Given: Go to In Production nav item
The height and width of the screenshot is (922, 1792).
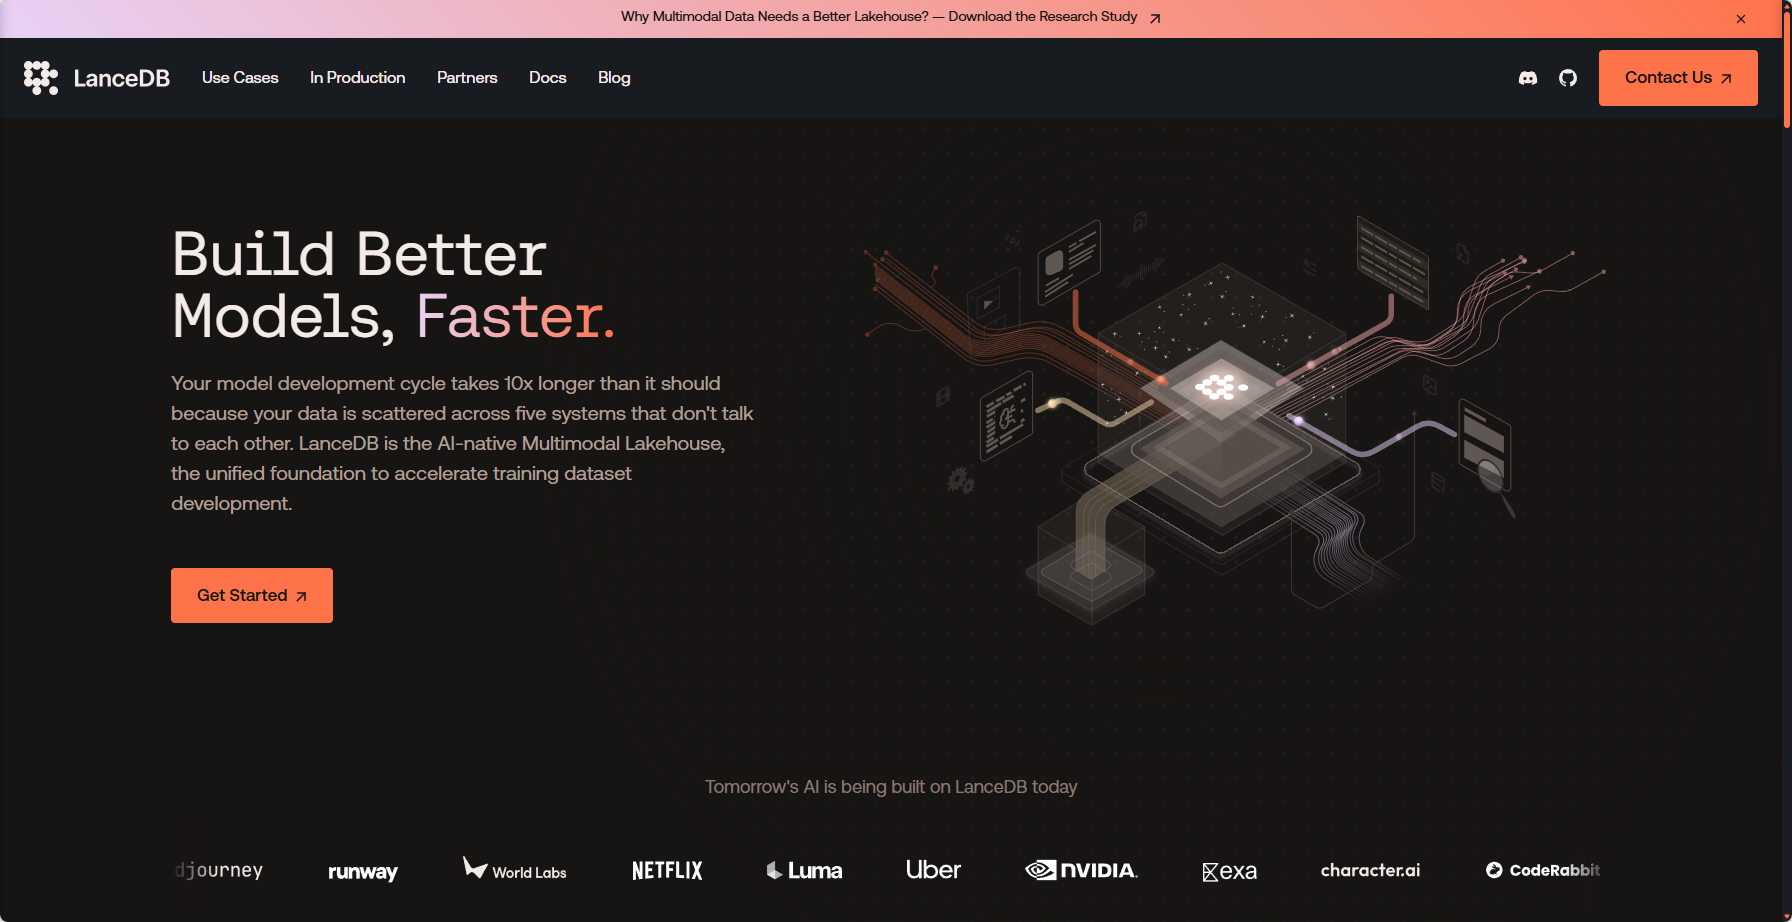Looking at the screenshot, I should click(x=358, y=78).
